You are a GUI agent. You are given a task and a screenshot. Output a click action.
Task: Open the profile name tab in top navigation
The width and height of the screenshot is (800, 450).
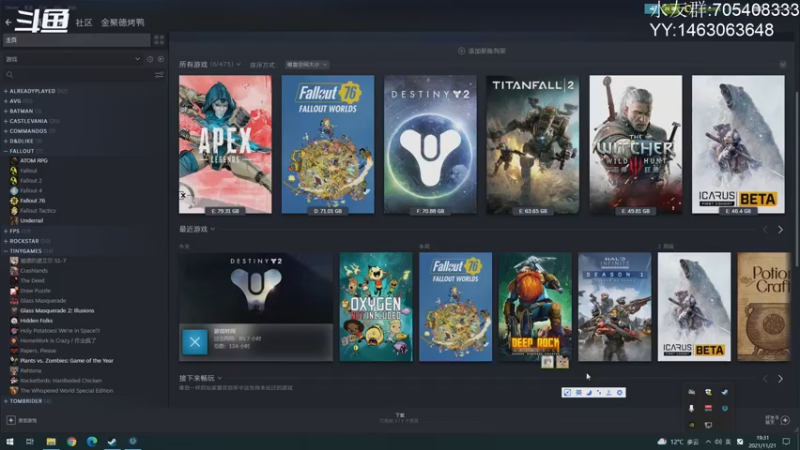click(122, 22)
